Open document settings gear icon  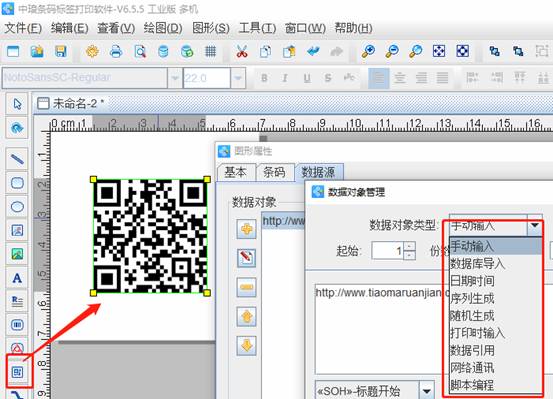92,52
